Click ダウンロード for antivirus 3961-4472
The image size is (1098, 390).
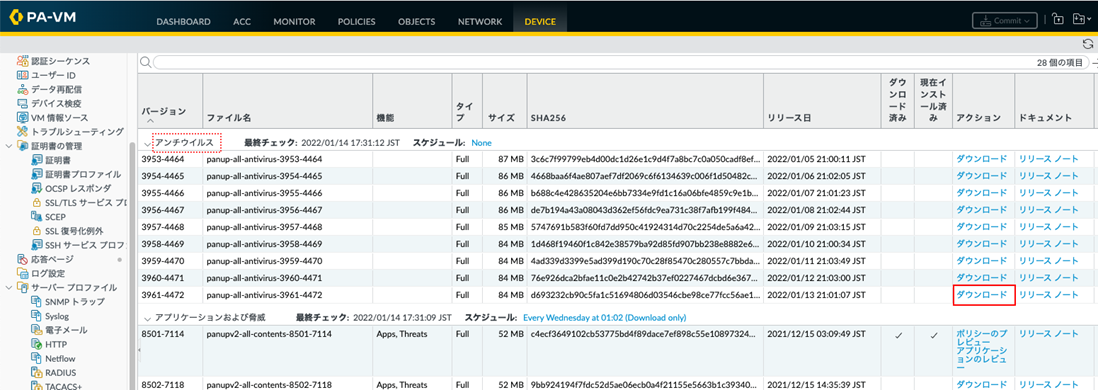pos(982,295)
